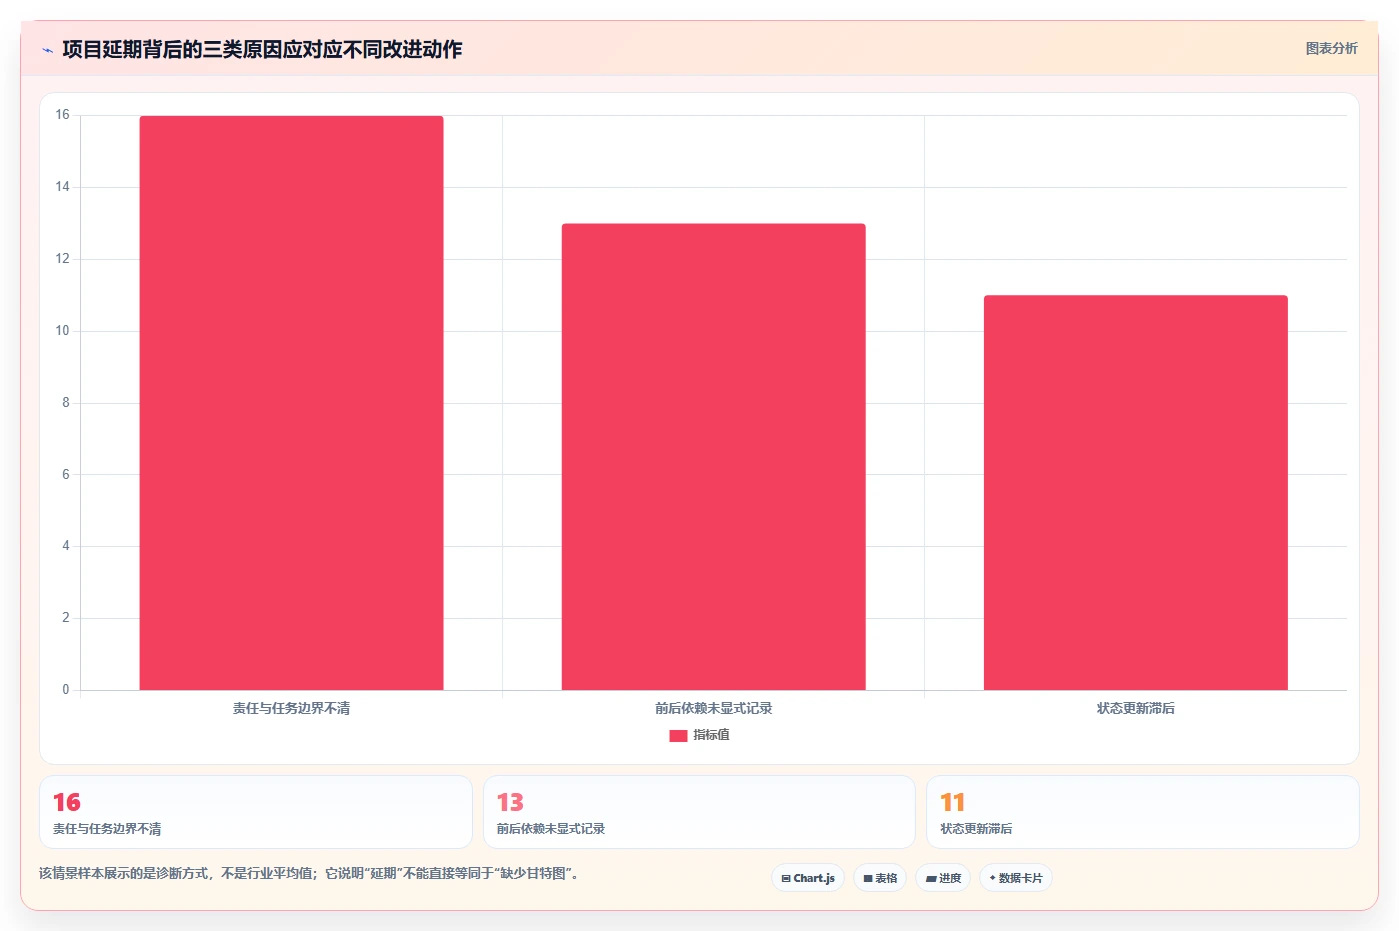Click the icon inside the Chart.js chip
Viewport: 1399px width, 931px height.
786,879
